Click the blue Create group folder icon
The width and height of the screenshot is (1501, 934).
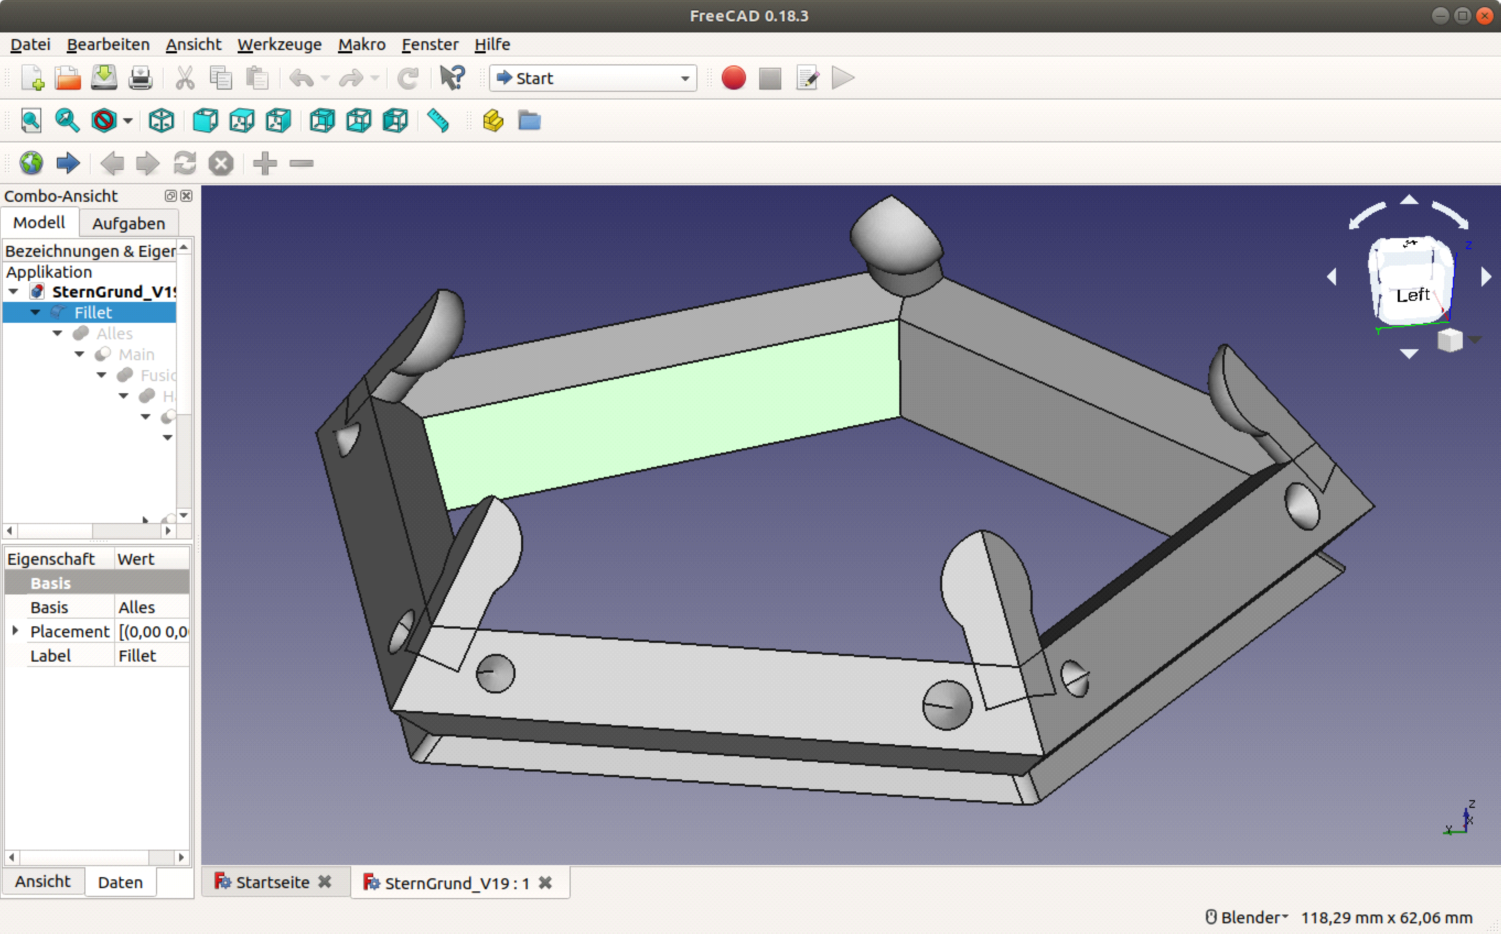pos(529,121)
